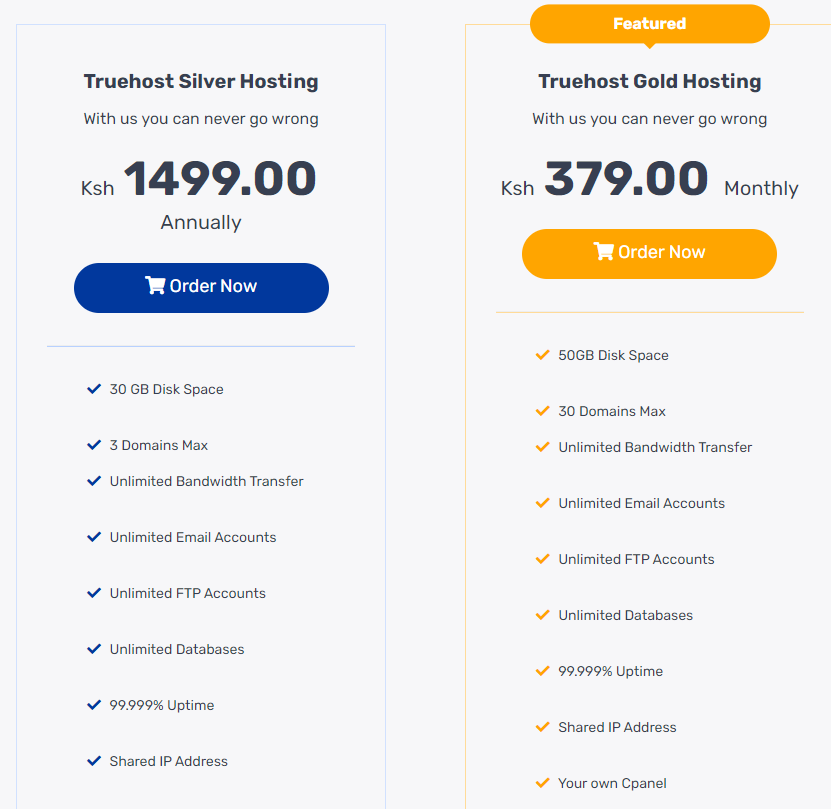
Task: Order the Truehost Gold Hosting plan
Action: point(649,254)
